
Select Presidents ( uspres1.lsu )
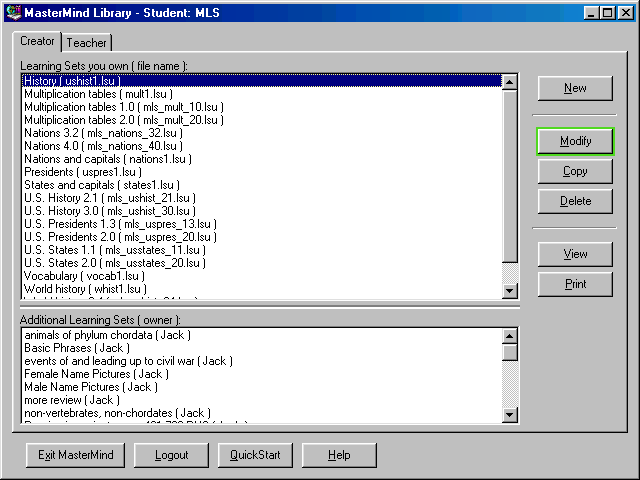click(262, 172)
